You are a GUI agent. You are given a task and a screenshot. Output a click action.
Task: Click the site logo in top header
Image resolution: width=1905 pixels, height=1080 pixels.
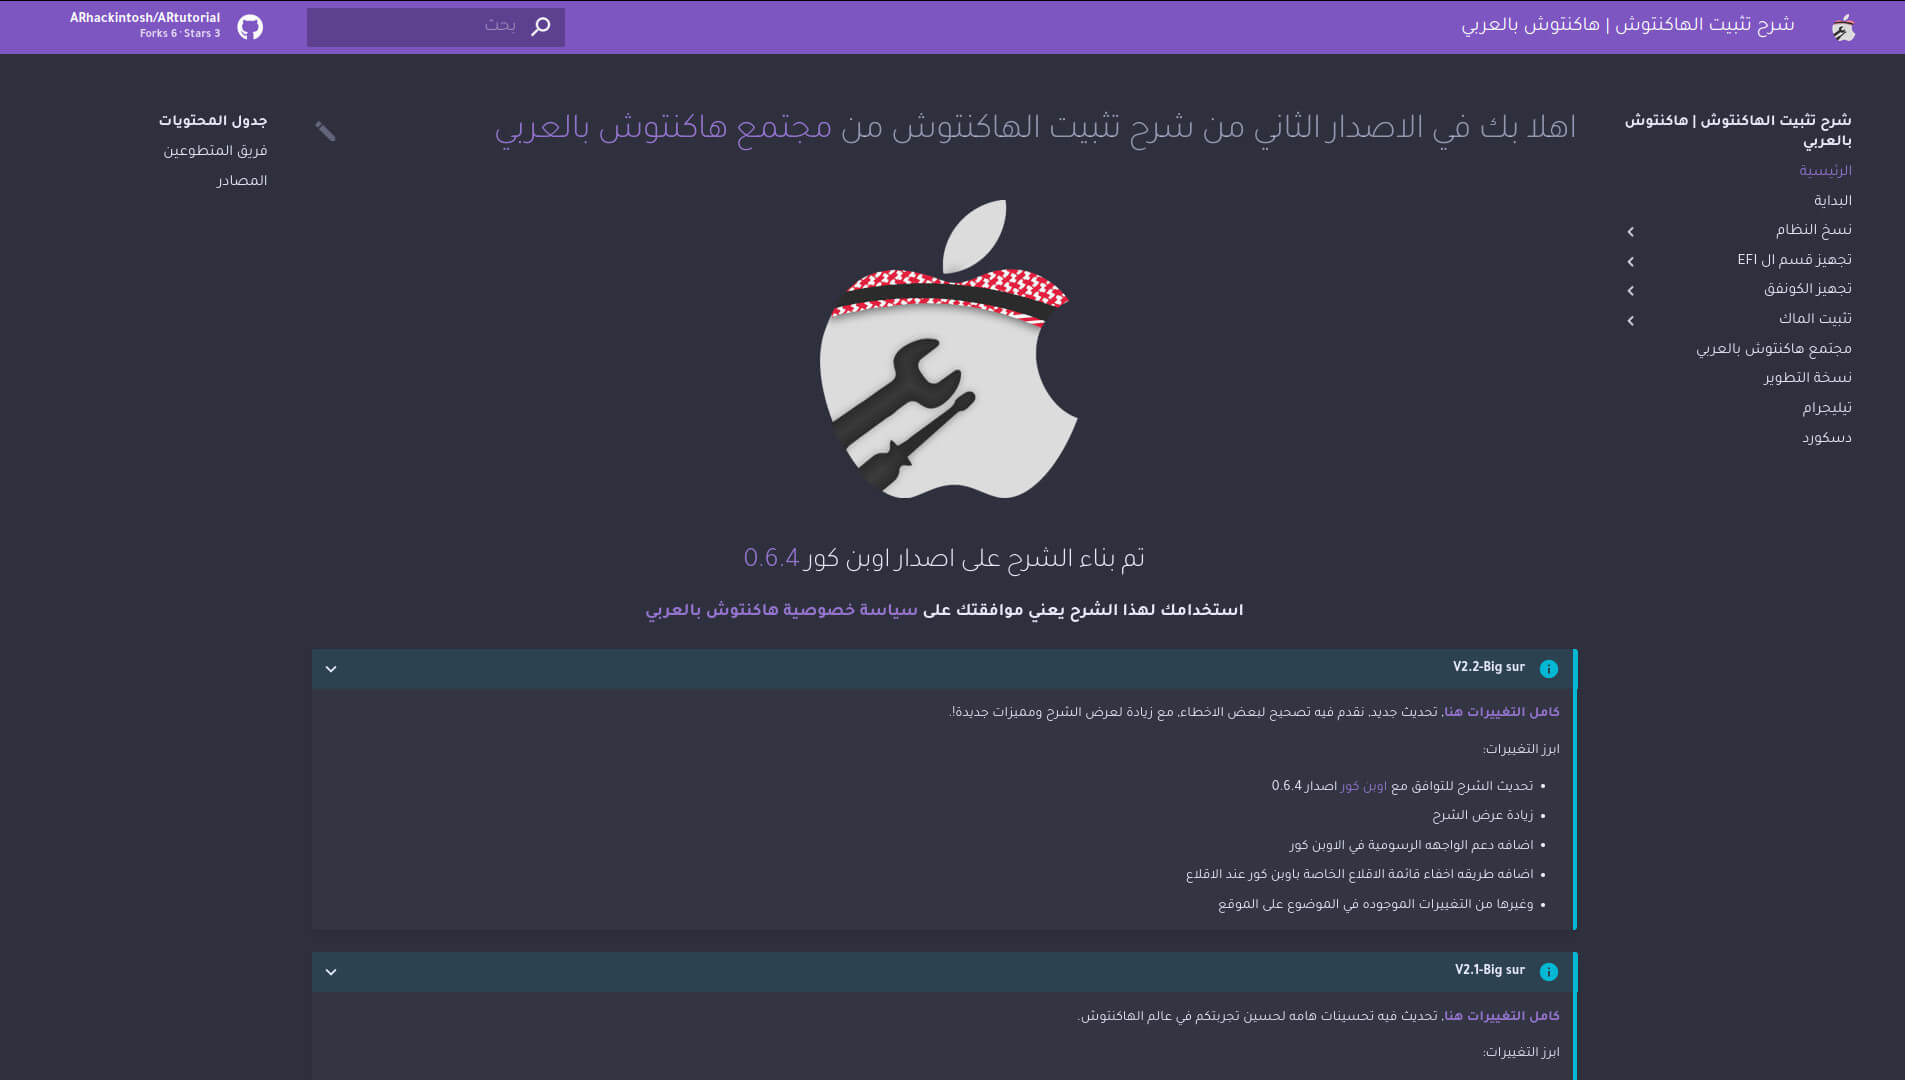click(1843, 27)
